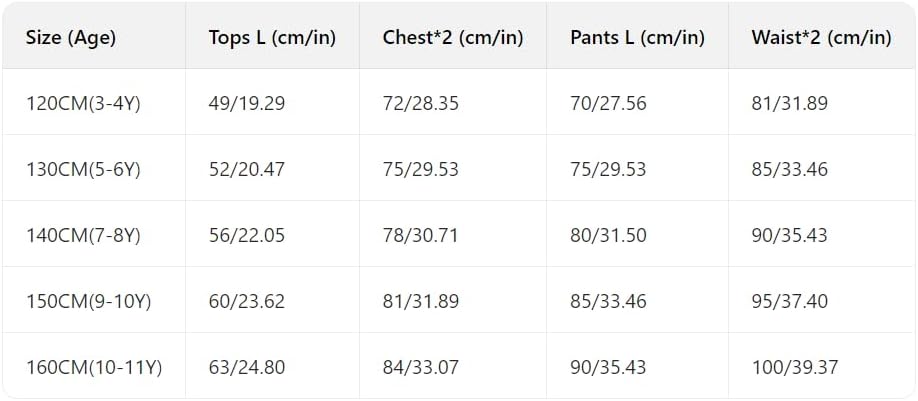The width and height of the screenshot is (918, 401).
Task: Select the 100/39.37 waist measurement
Action: pyautogui.click(x=795, y=367)
